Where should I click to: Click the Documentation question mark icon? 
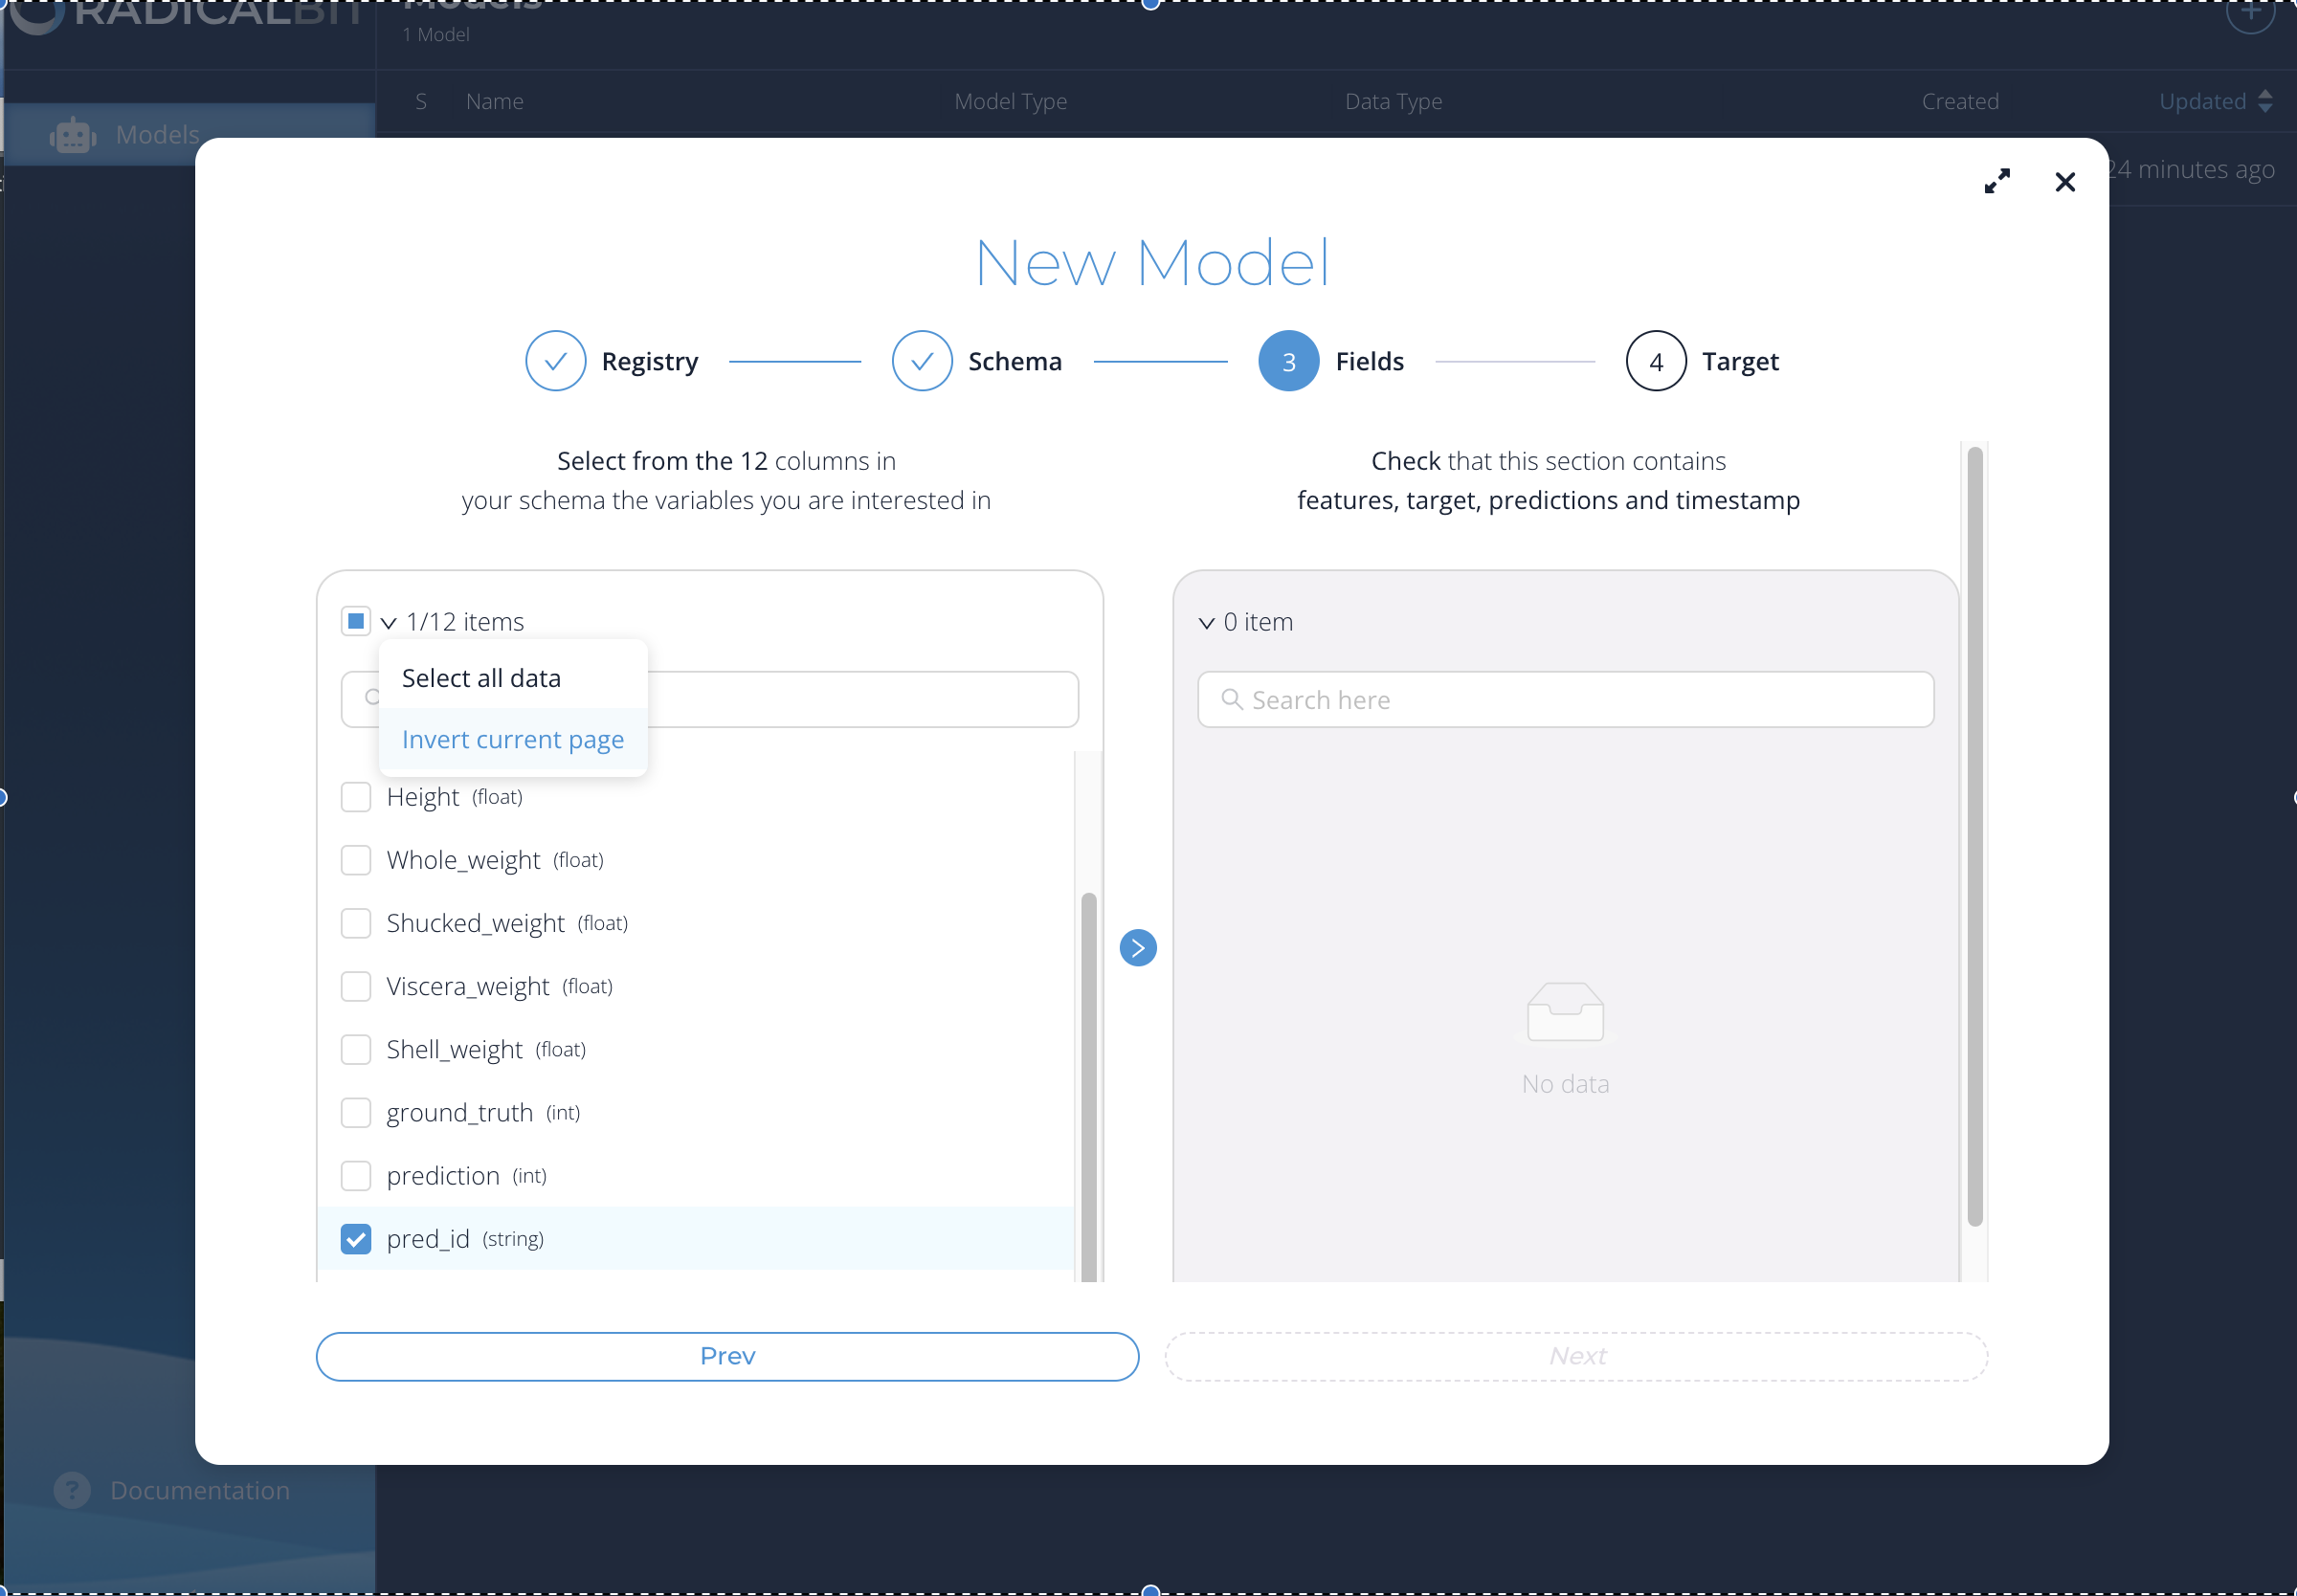coord(72,1490)
